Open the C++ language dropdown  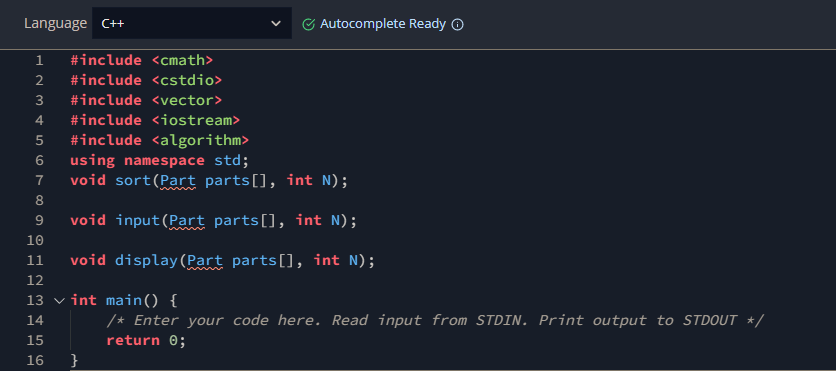point(191,23)
